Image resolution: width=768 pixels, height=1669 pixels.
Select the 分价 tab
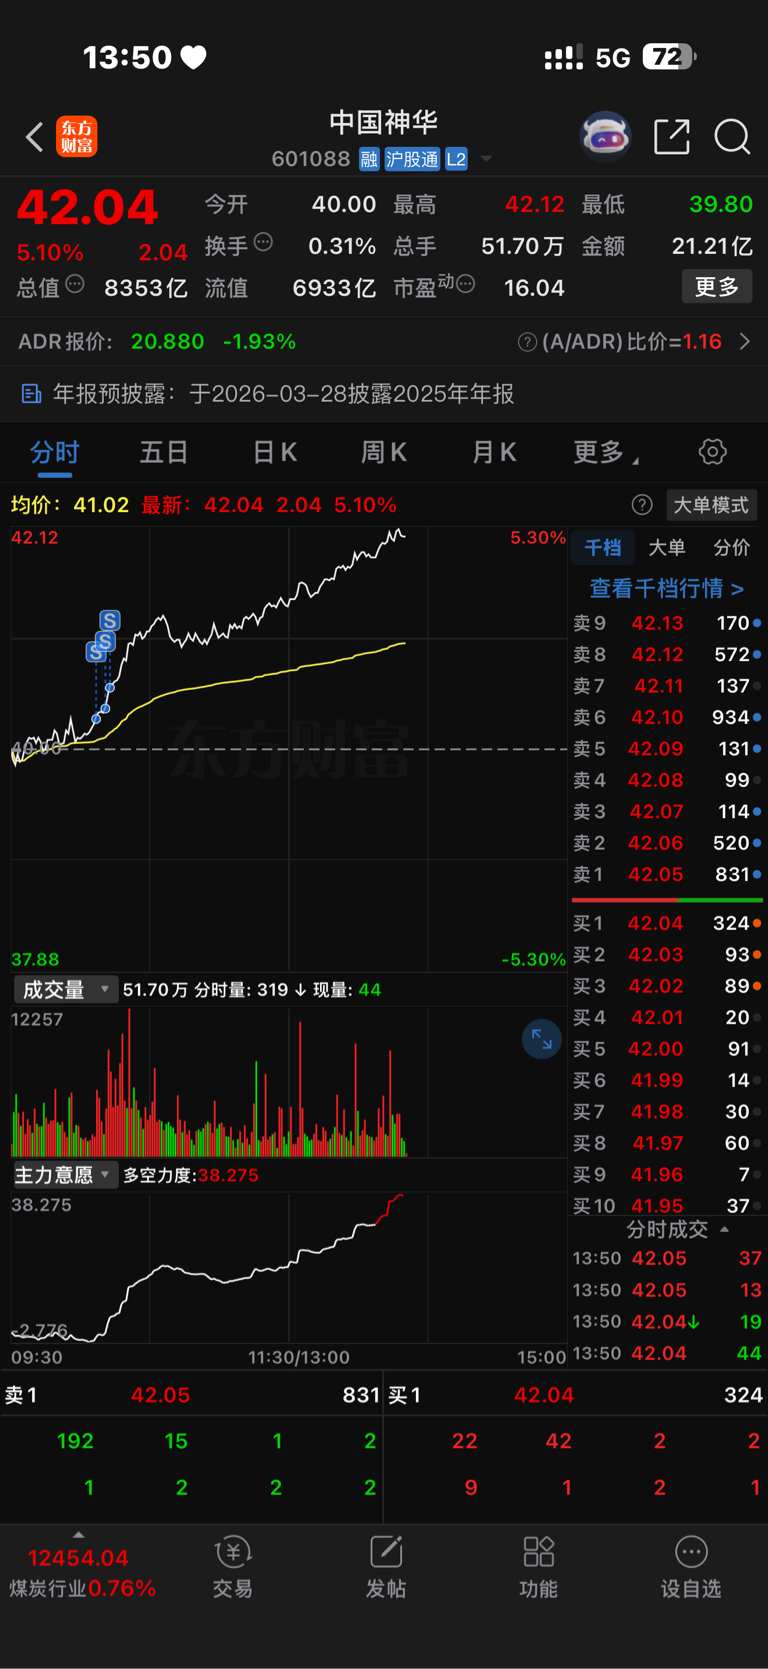[732, 548]
